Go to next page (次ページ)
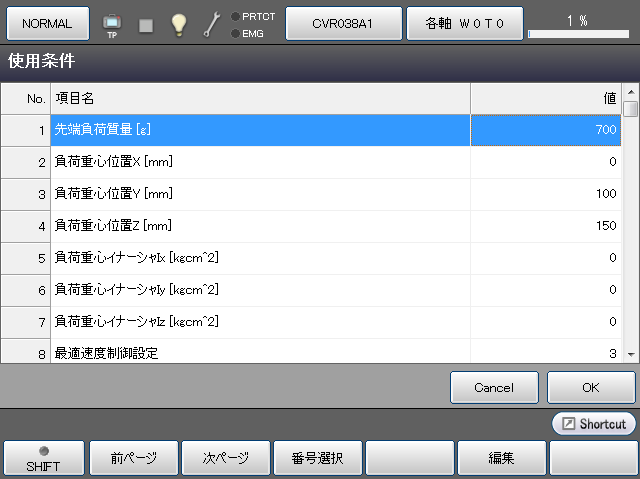 click(x=226, y=459)
